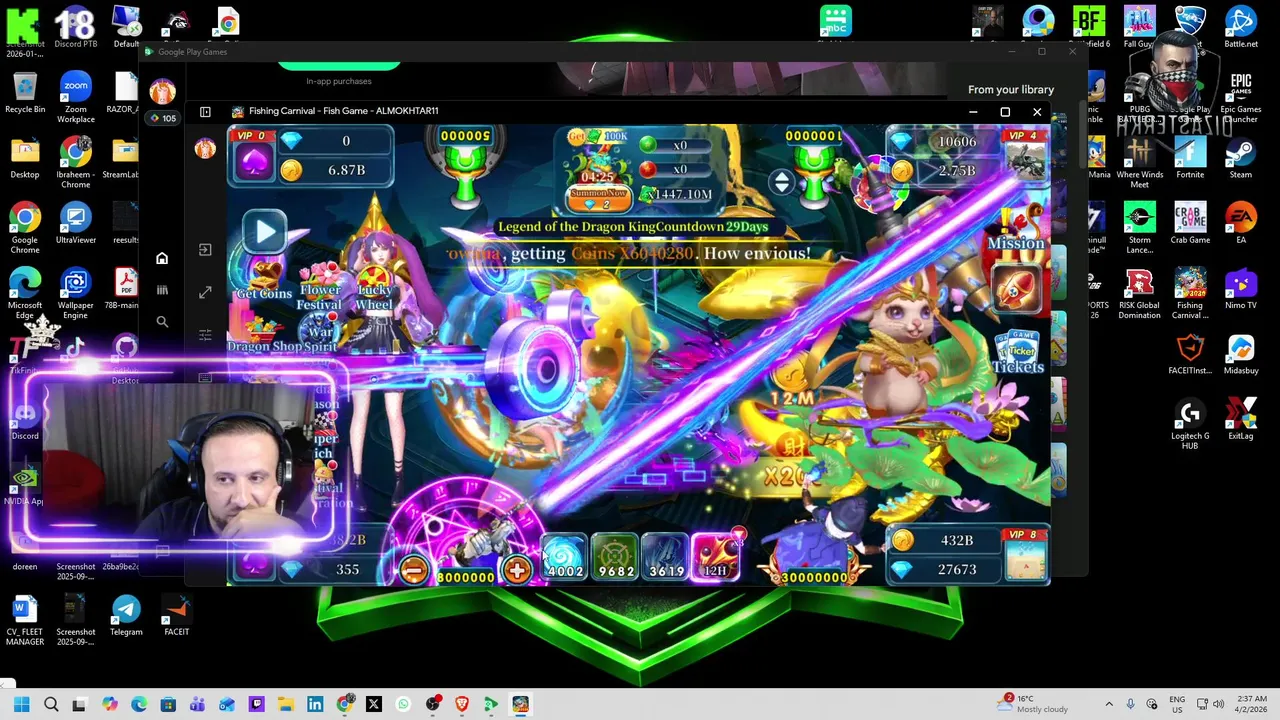Image resolution: width=1280 pixels, height=720 pixels.
Task: Open the Mission rocket panel
Action: click(x=1016, y=273)
